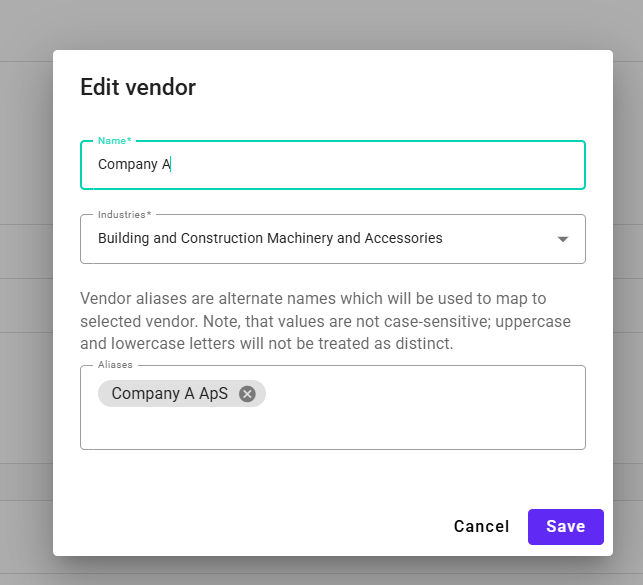Click the Name input field
This screenshot has width=643, height=585.
tap(333, 165)
